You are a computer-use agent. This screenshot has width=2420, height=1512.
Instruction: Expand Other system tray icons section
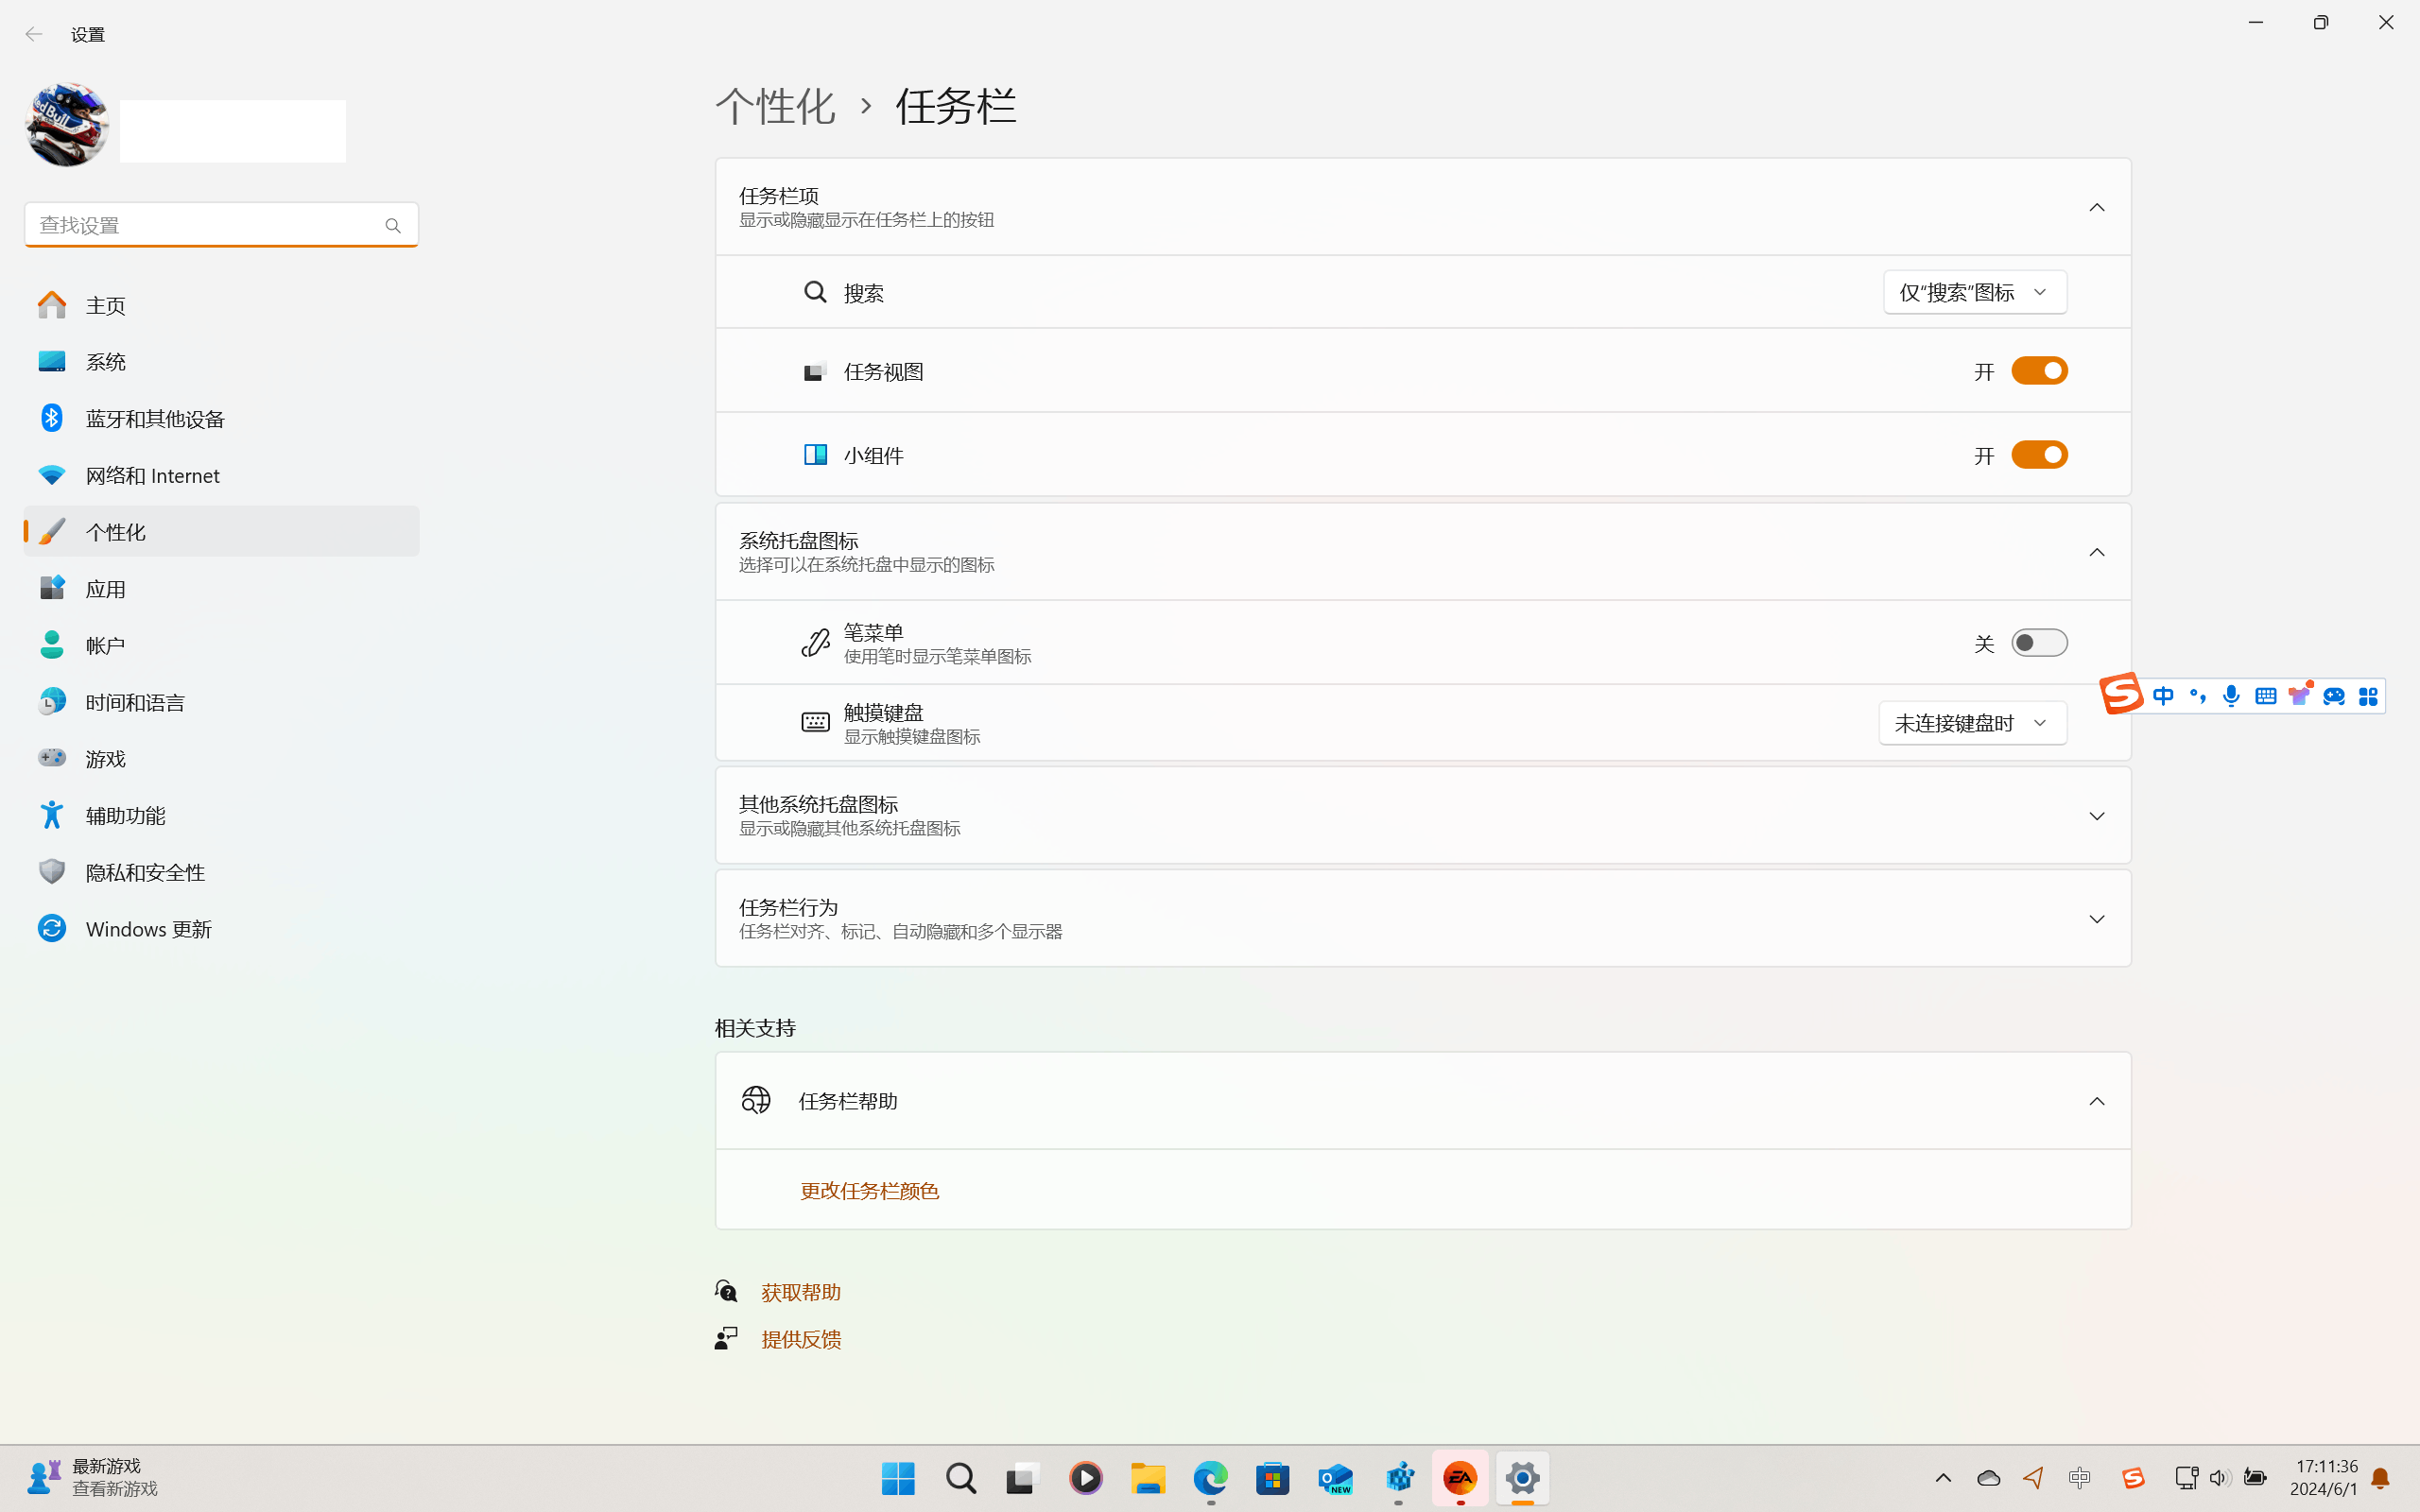(2096, 816)
